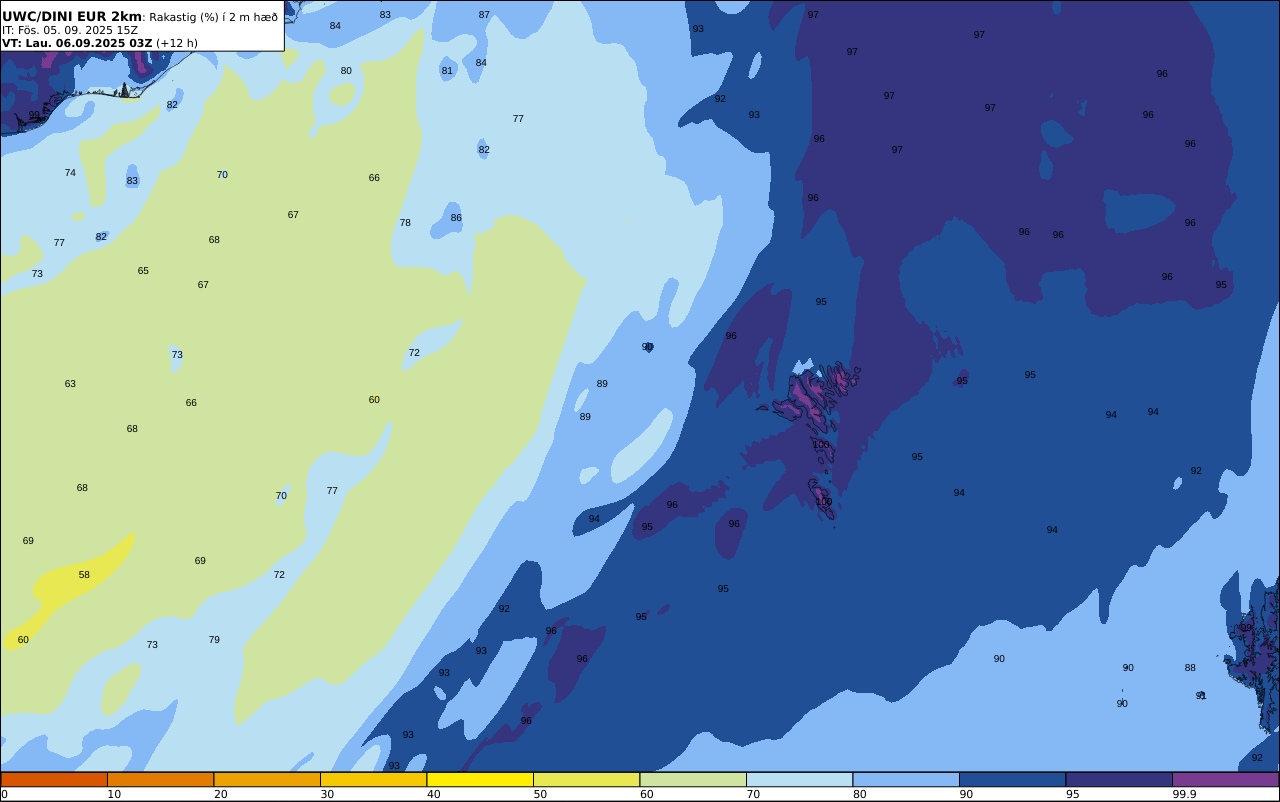Click the humidity value '65' on the map
The image size is (1280, 802).
point(143,271)
